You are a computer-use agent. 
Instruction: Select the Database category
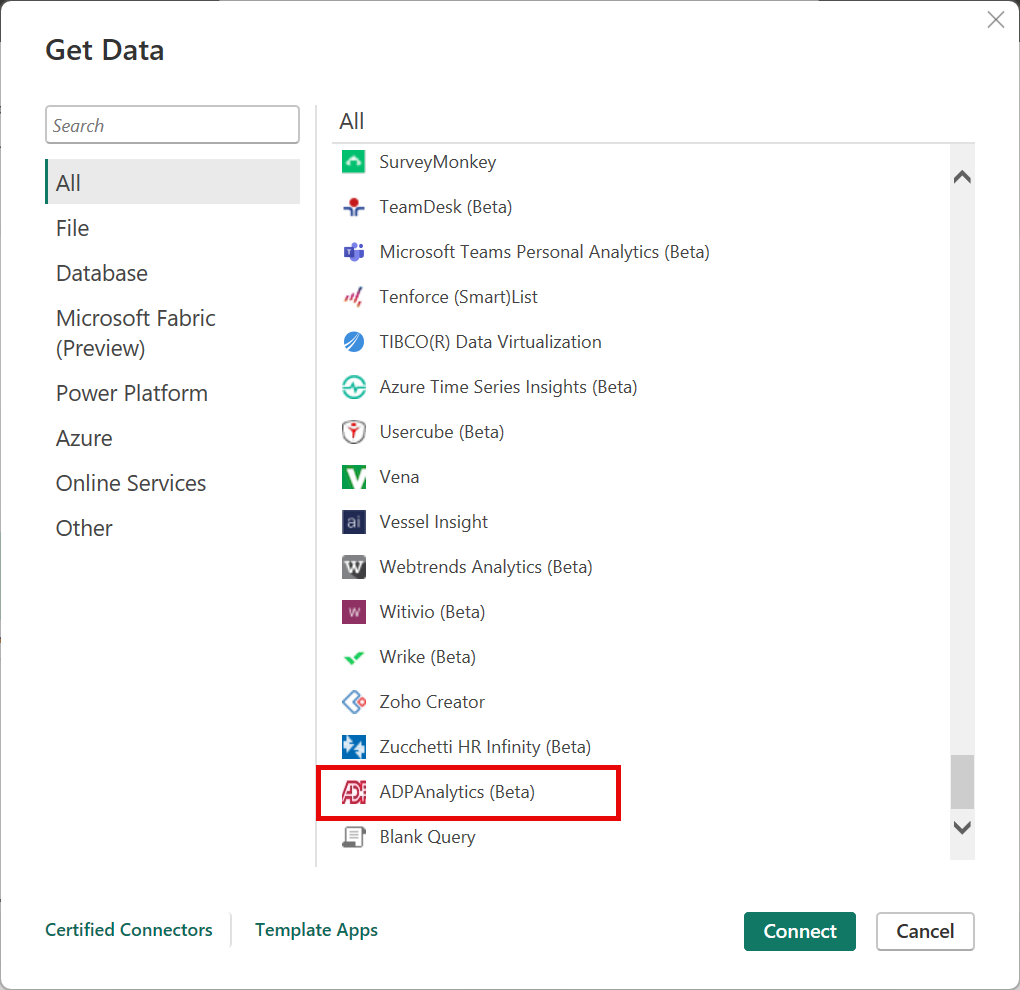[x=172, y=273]
